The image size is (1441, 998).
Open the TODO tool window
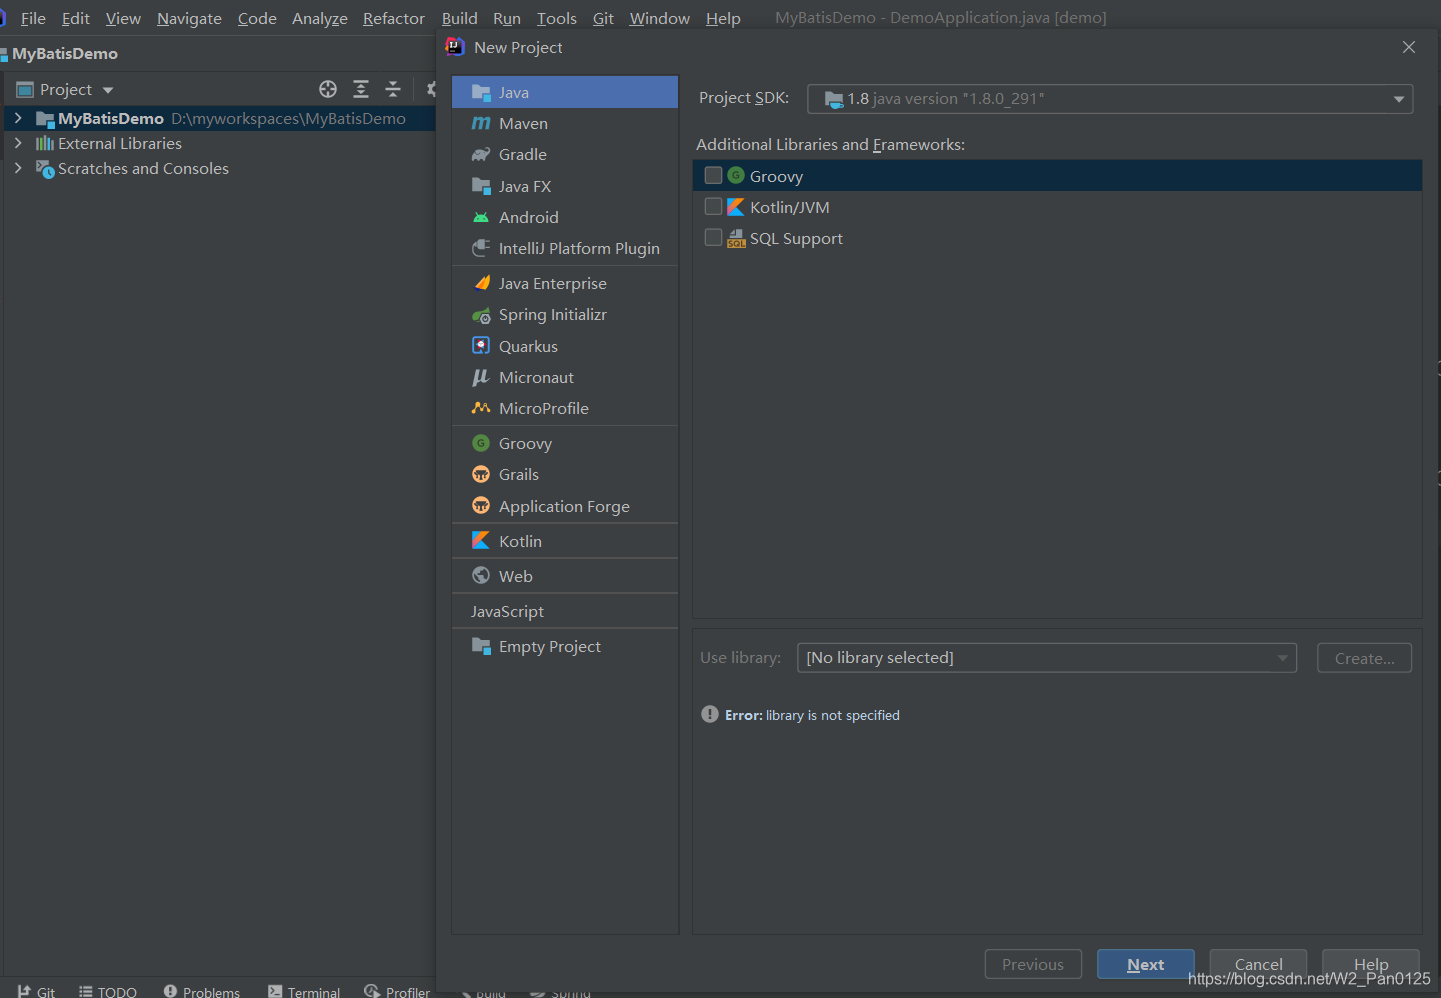pos(108,991)
